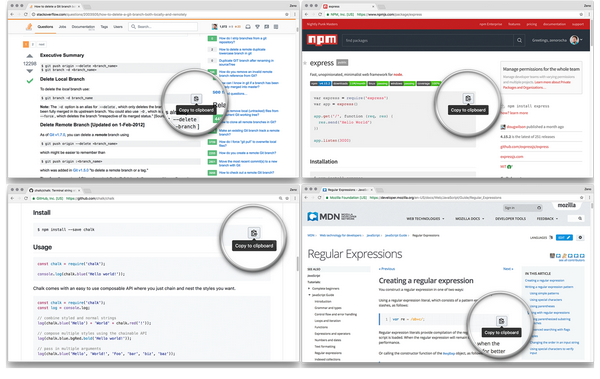Click the npm logo
This screenshot has width=600, height=379.
(322, 39)
